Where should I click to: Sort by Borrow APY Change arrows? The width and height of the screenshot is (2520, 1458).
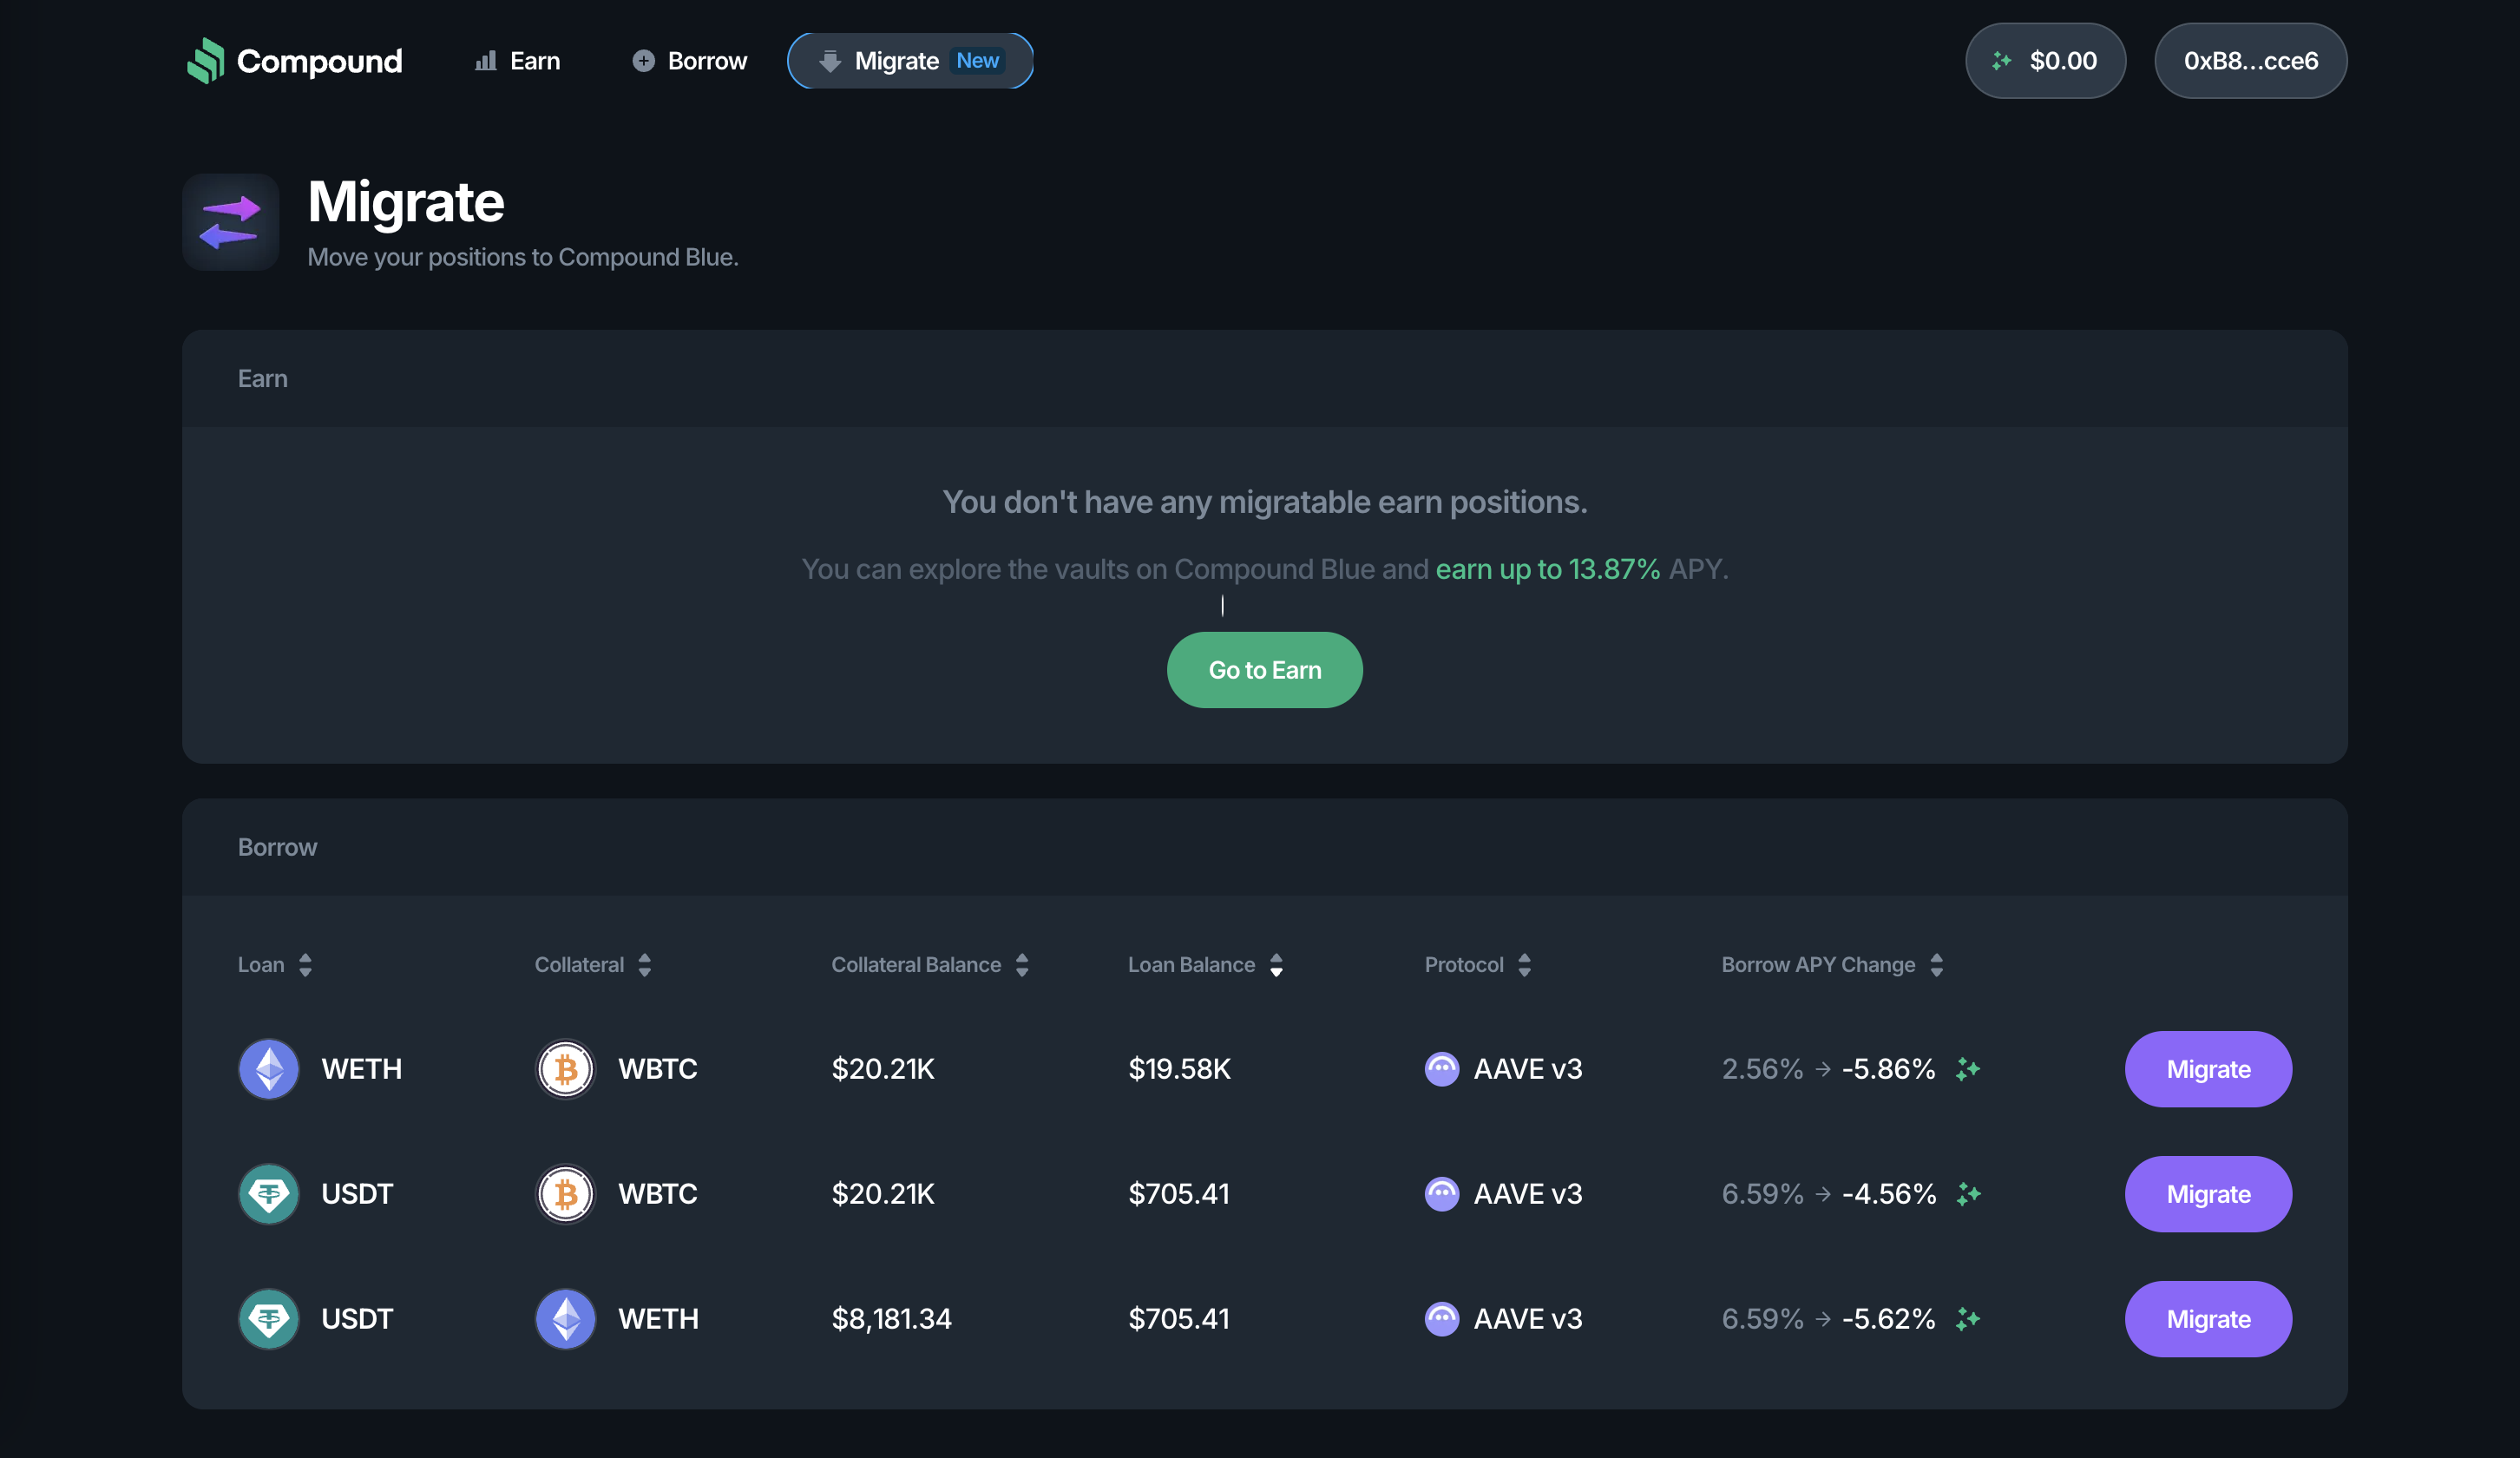click(1937, 965)
